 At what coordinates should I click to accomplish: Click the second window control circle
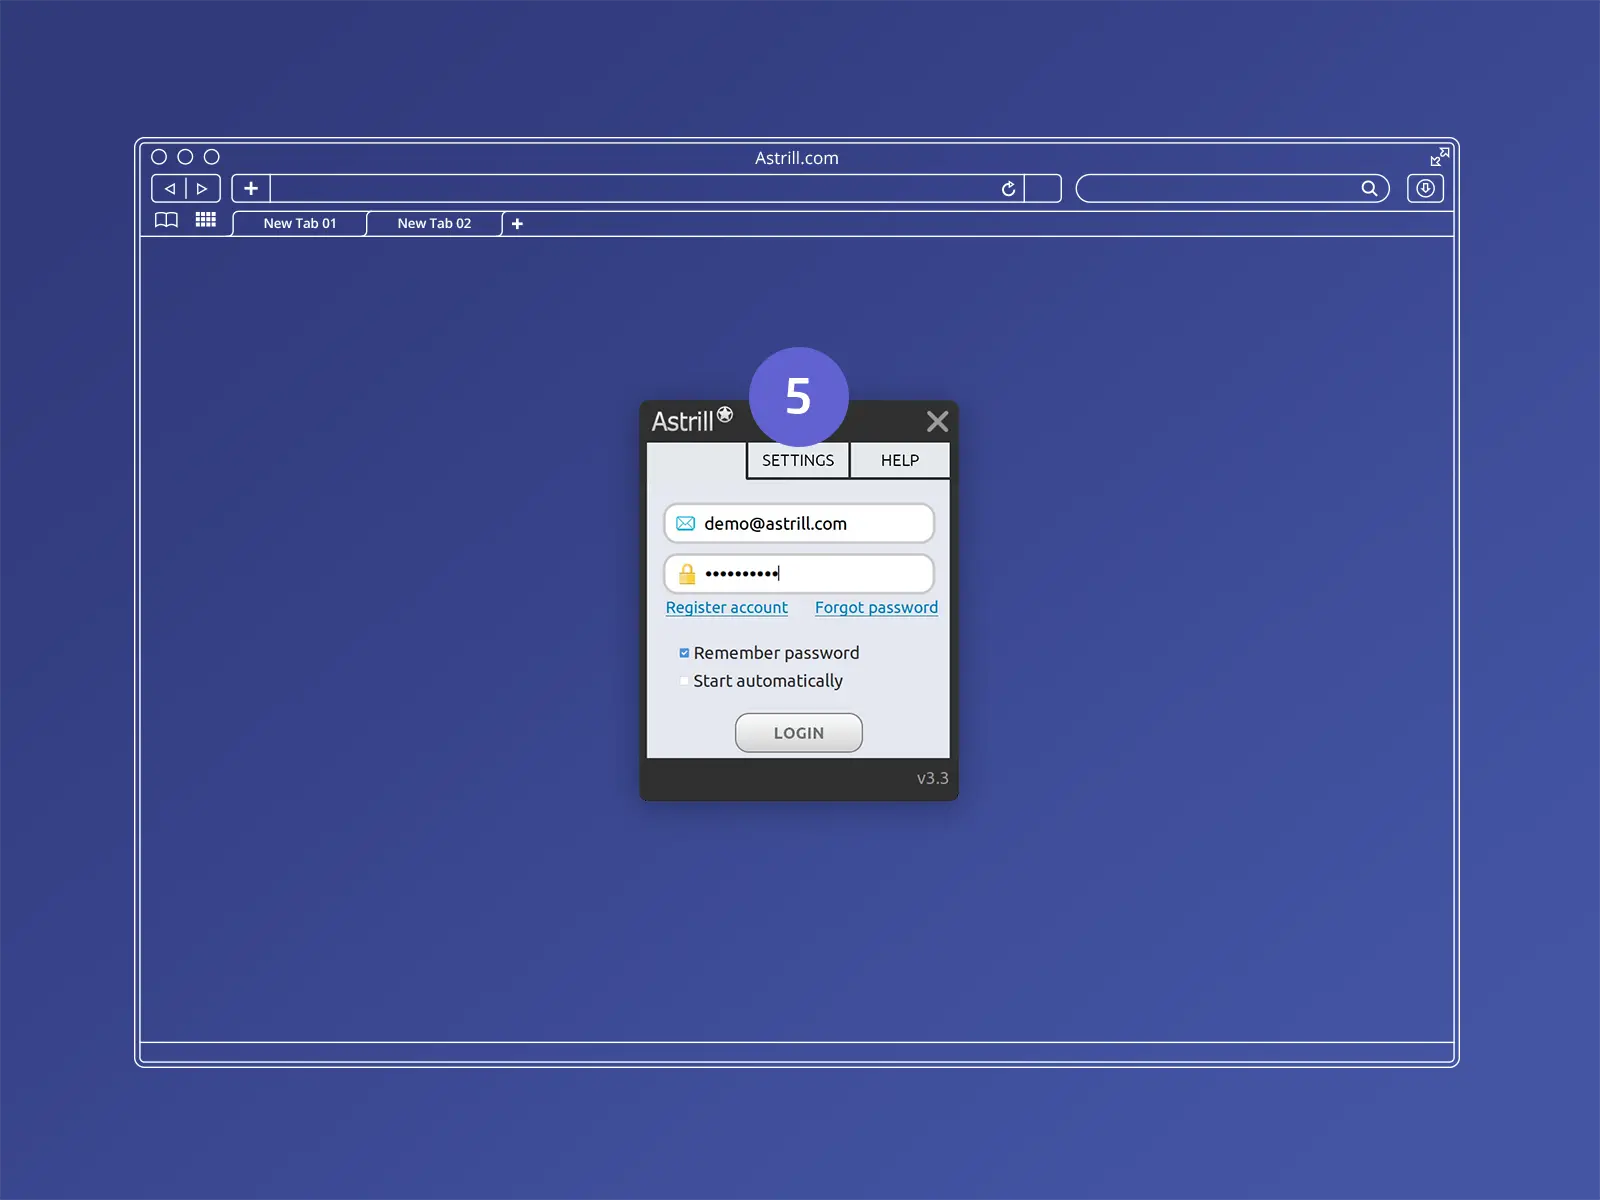[185, 157]
